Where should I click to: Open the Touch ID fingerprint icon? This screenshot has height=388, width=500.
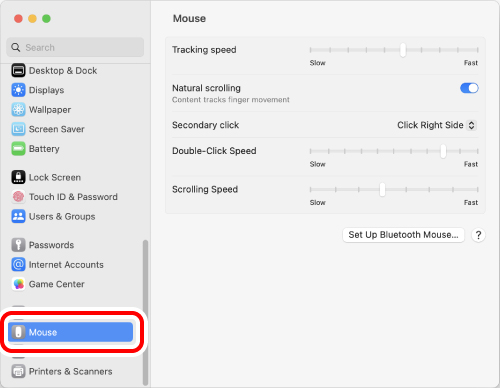(18, 197)
